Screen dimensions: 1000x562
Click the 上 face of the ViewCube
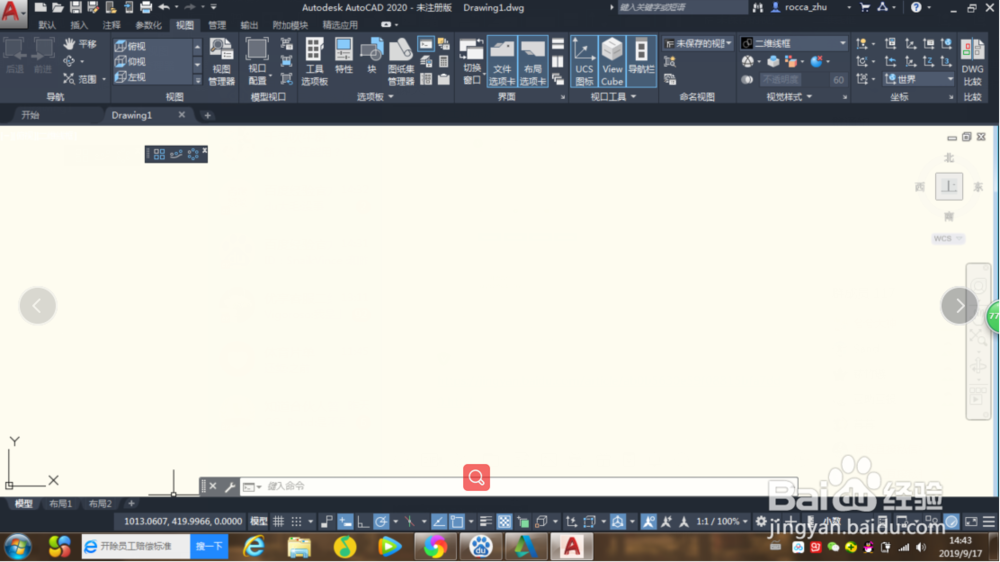point(949,186)
